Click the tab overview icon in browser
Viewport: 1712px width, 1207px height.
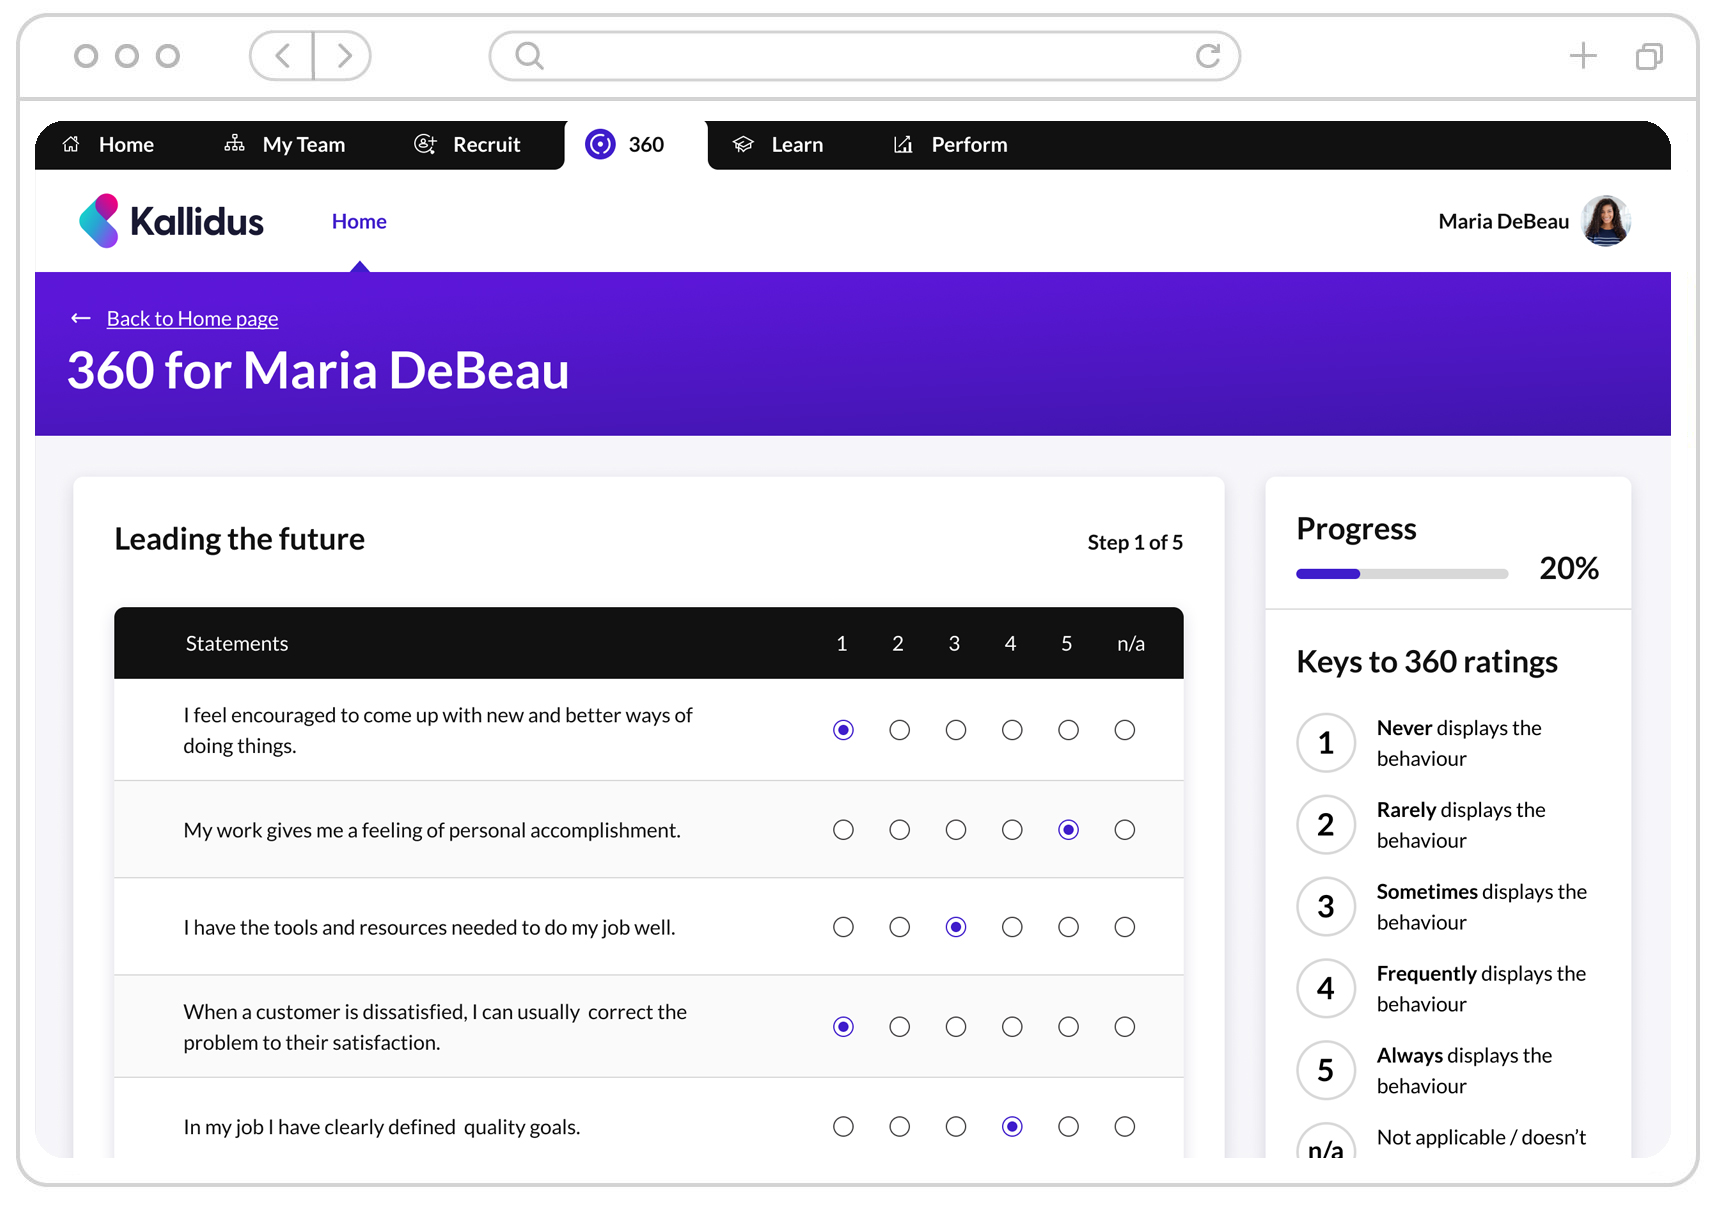click(1649, 56)
